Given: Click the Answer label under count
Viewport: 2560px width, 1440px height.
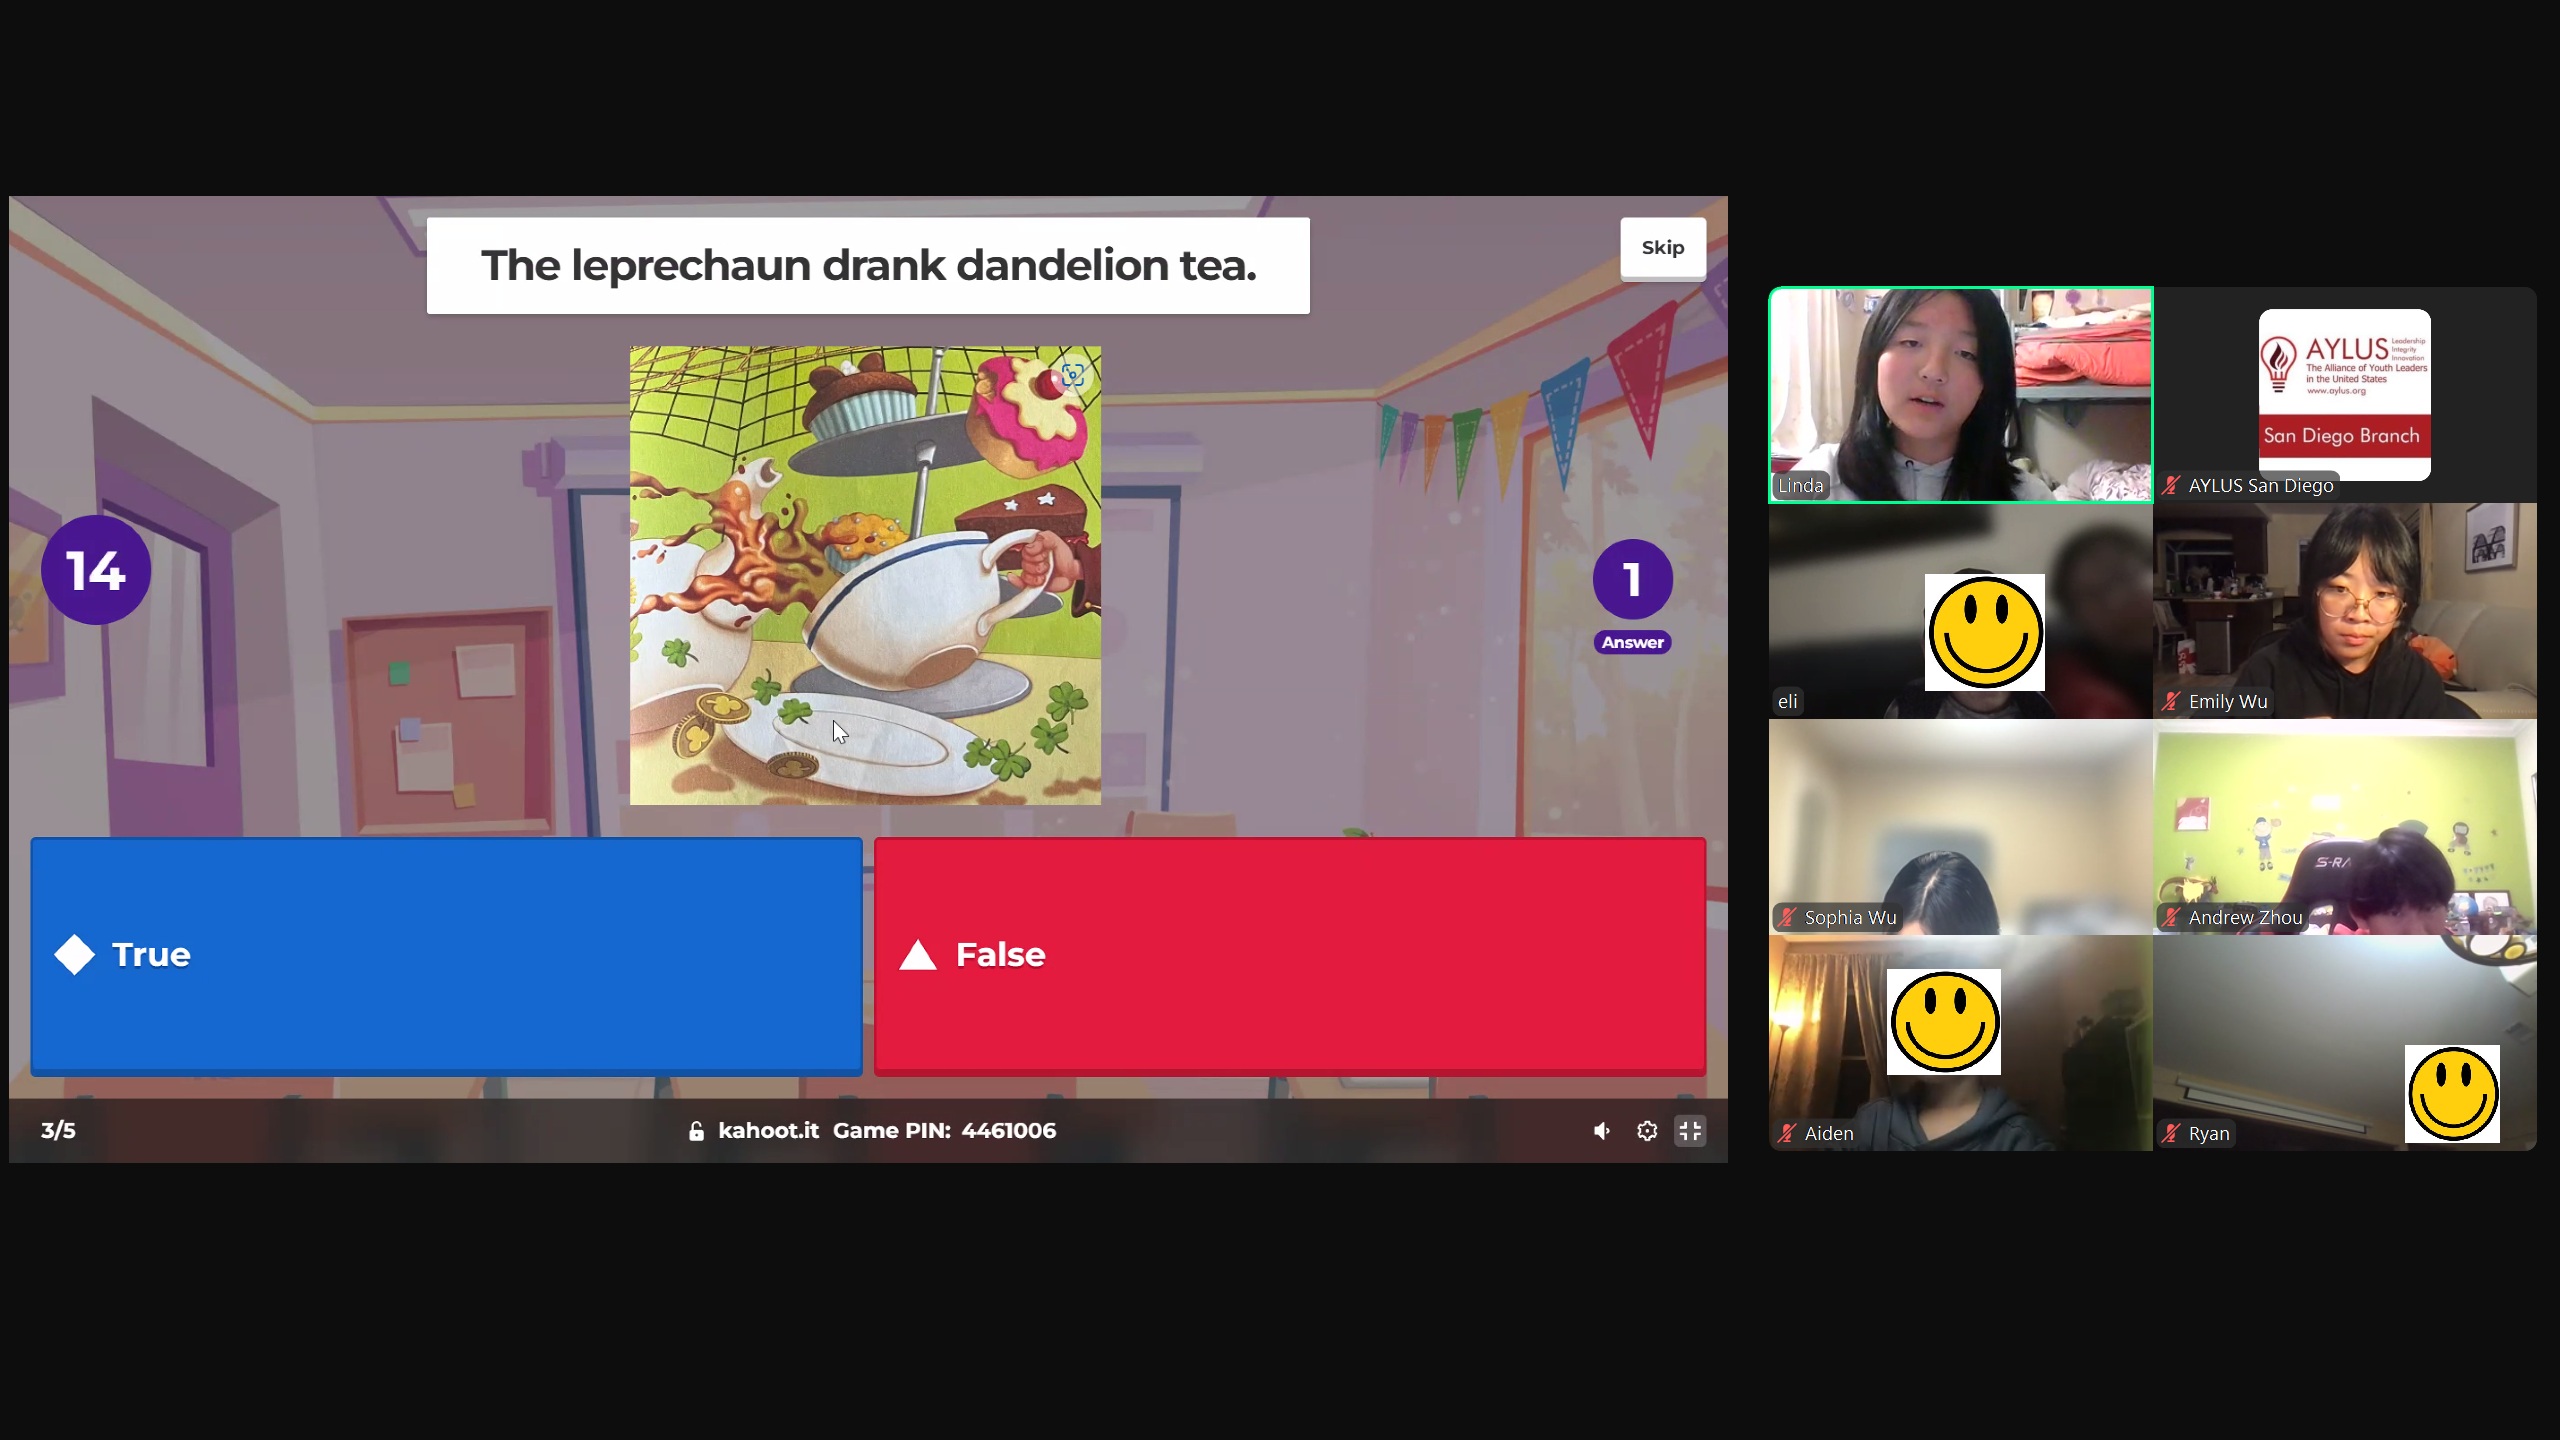Looking at the screenshot, I should [x=1632, y=643].
